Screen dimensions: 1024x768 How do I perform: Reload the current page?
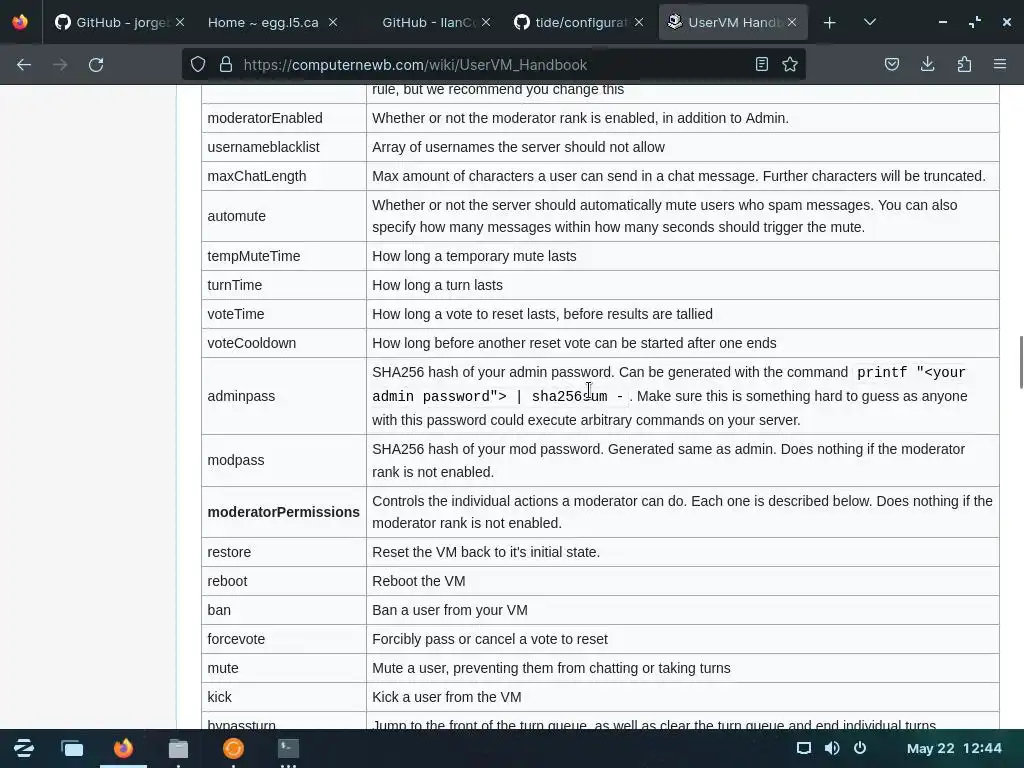click(96, 65)
